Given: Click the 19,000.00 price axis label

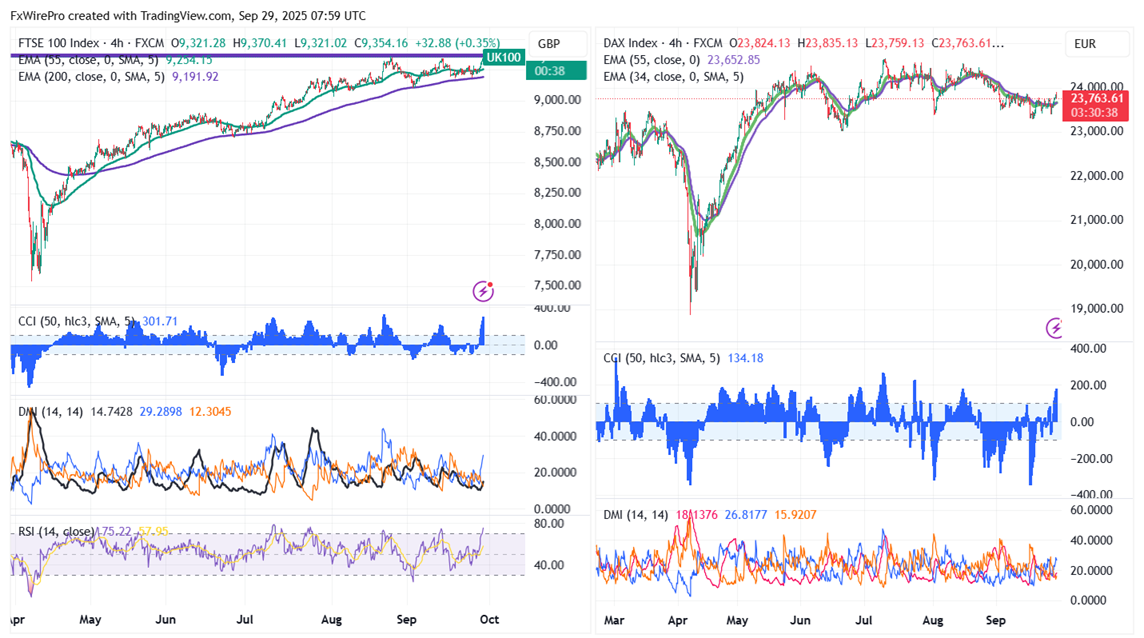Looking at the screenshot, I should [1097, 308].
